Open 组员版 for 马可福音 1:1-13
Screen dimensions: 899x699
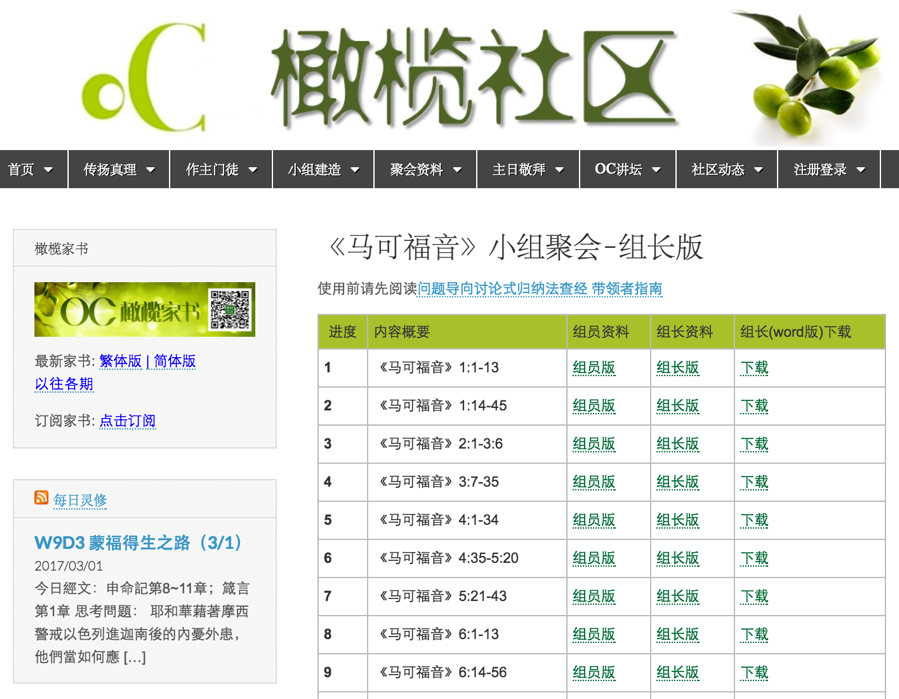pos(593,368)
